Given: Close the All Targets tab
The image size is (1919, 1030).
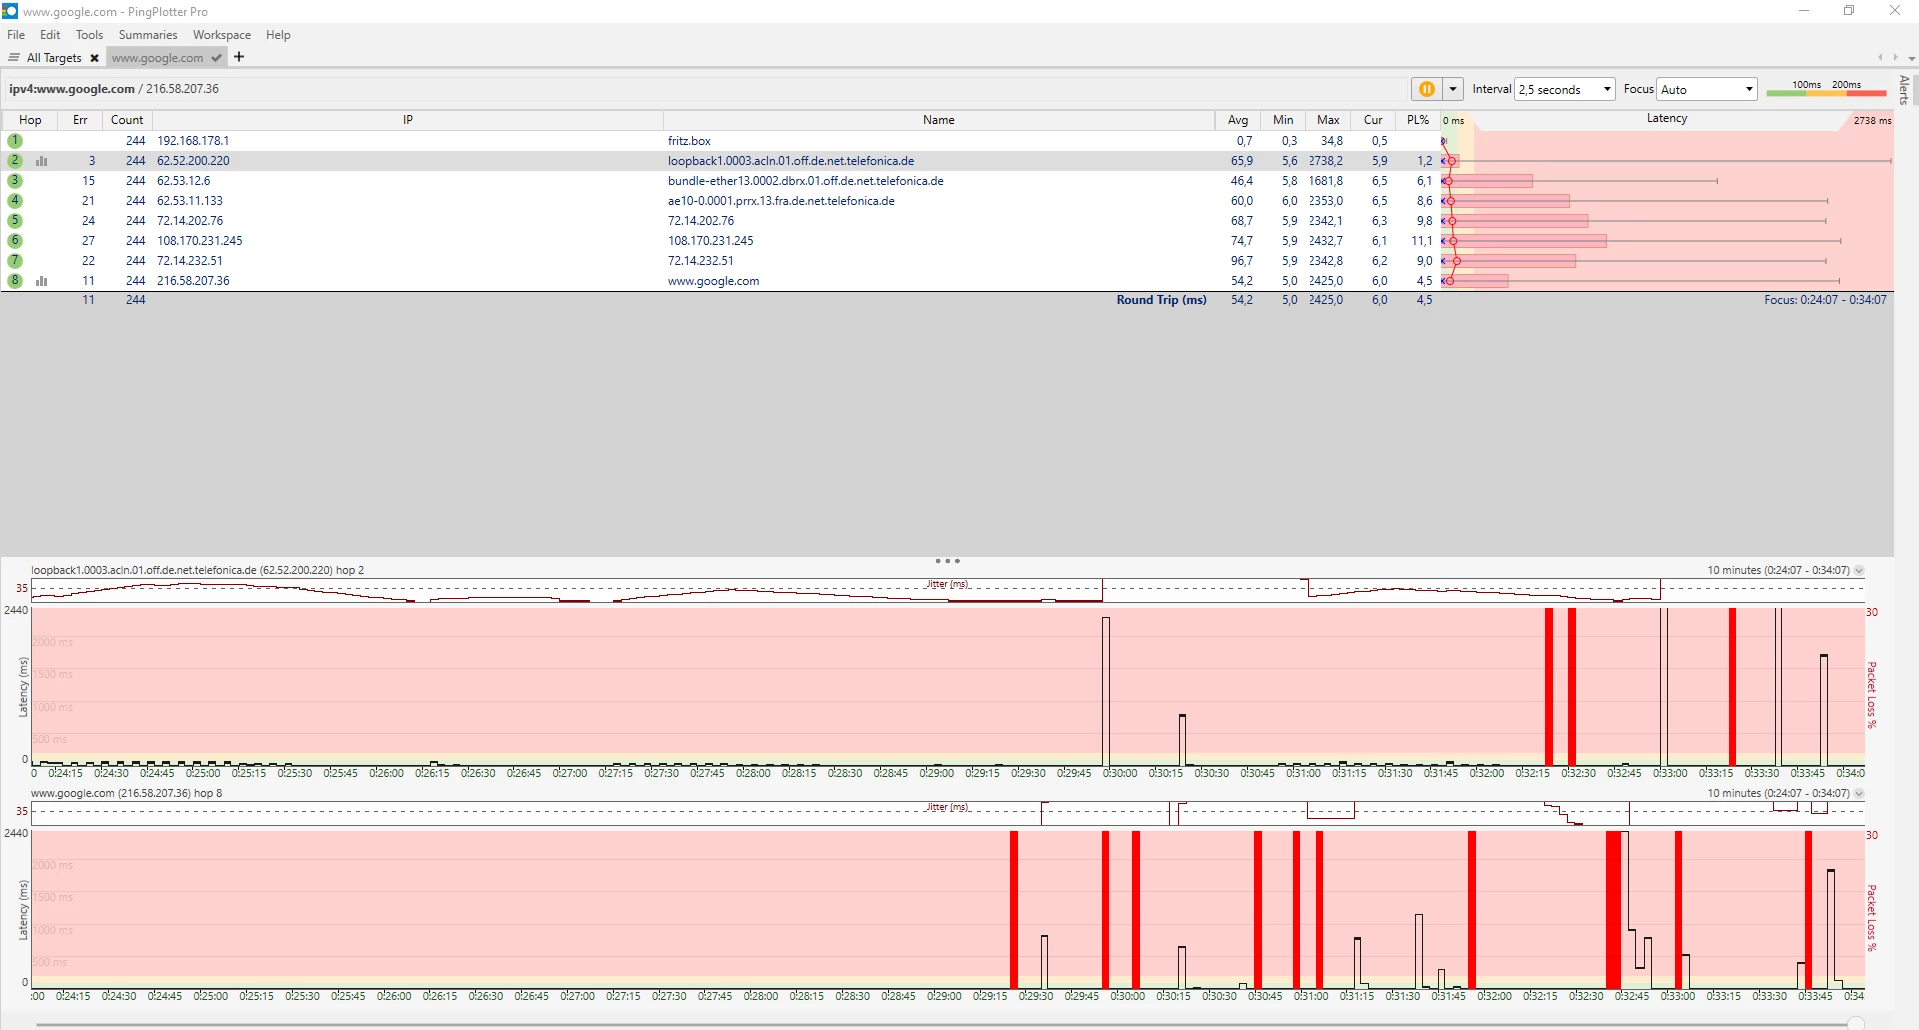Looking at the screenshot, I should (x=94, y=58).
